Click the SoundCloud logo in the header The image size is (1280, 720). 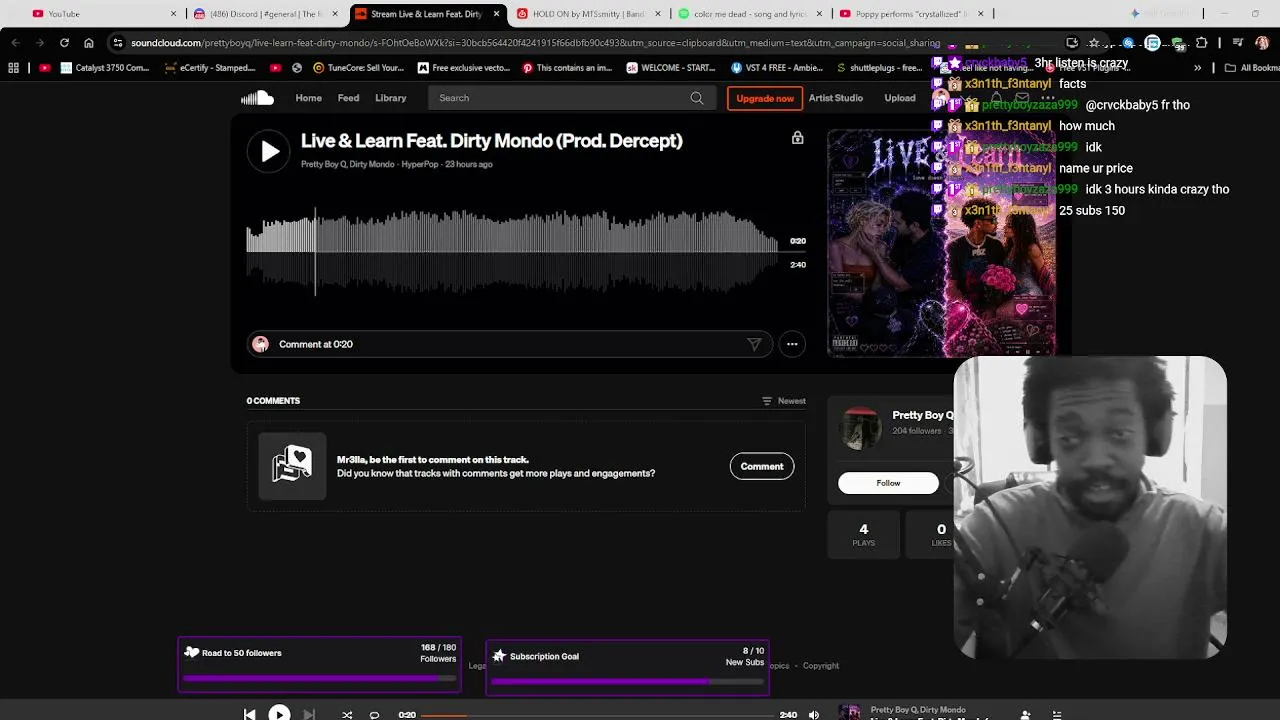[x=257, y=98]
